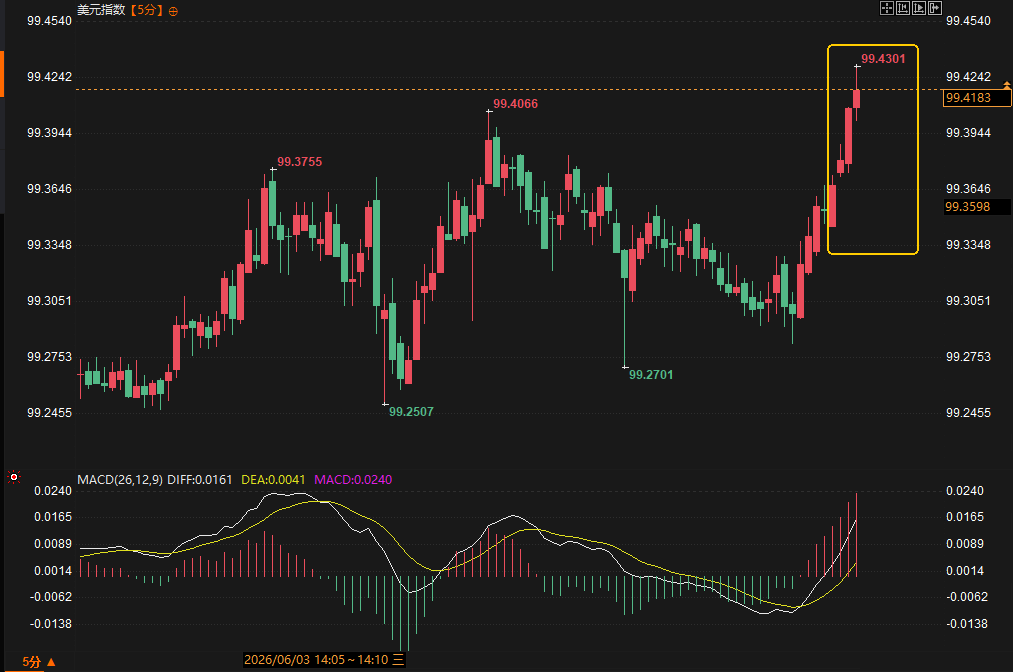Click the peak label 99.4066
The height and width of the screenshot is (672, 1013).
pyautogui.click(x=516, y=104)
